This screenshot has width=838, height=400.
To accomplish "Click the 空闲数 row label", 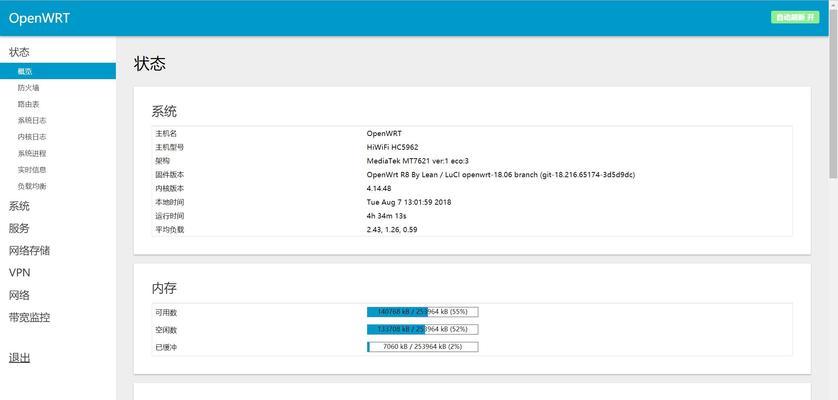I will 166,329.
